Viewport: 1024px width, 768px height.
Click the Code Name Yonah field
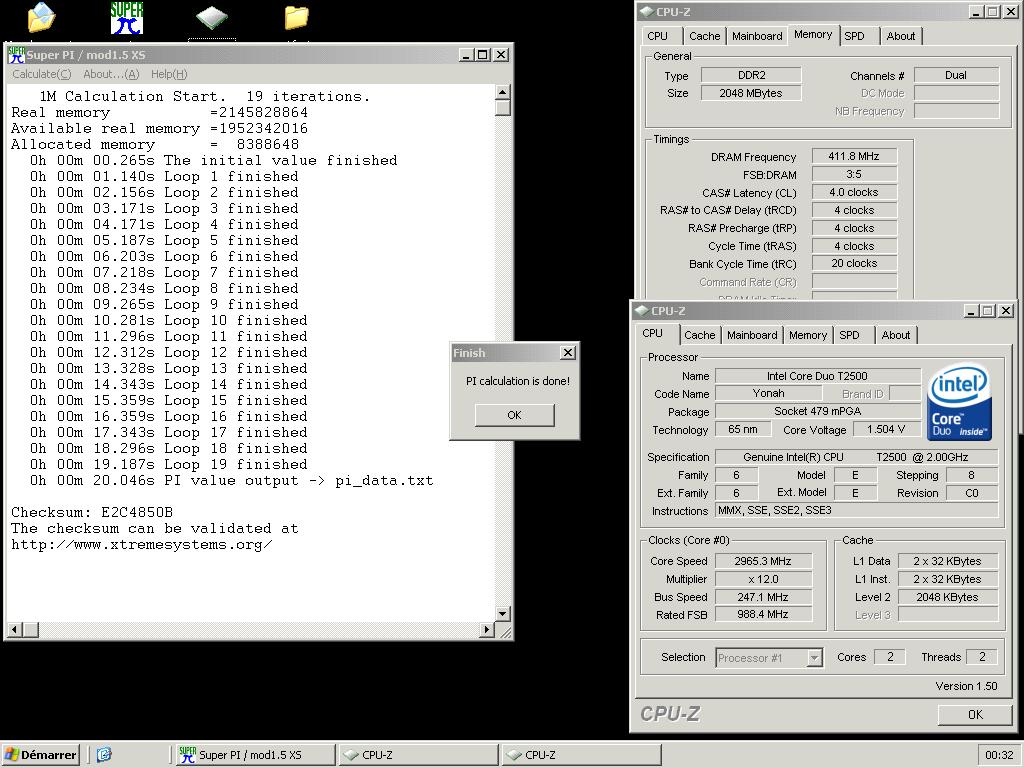tap(769, 393)
